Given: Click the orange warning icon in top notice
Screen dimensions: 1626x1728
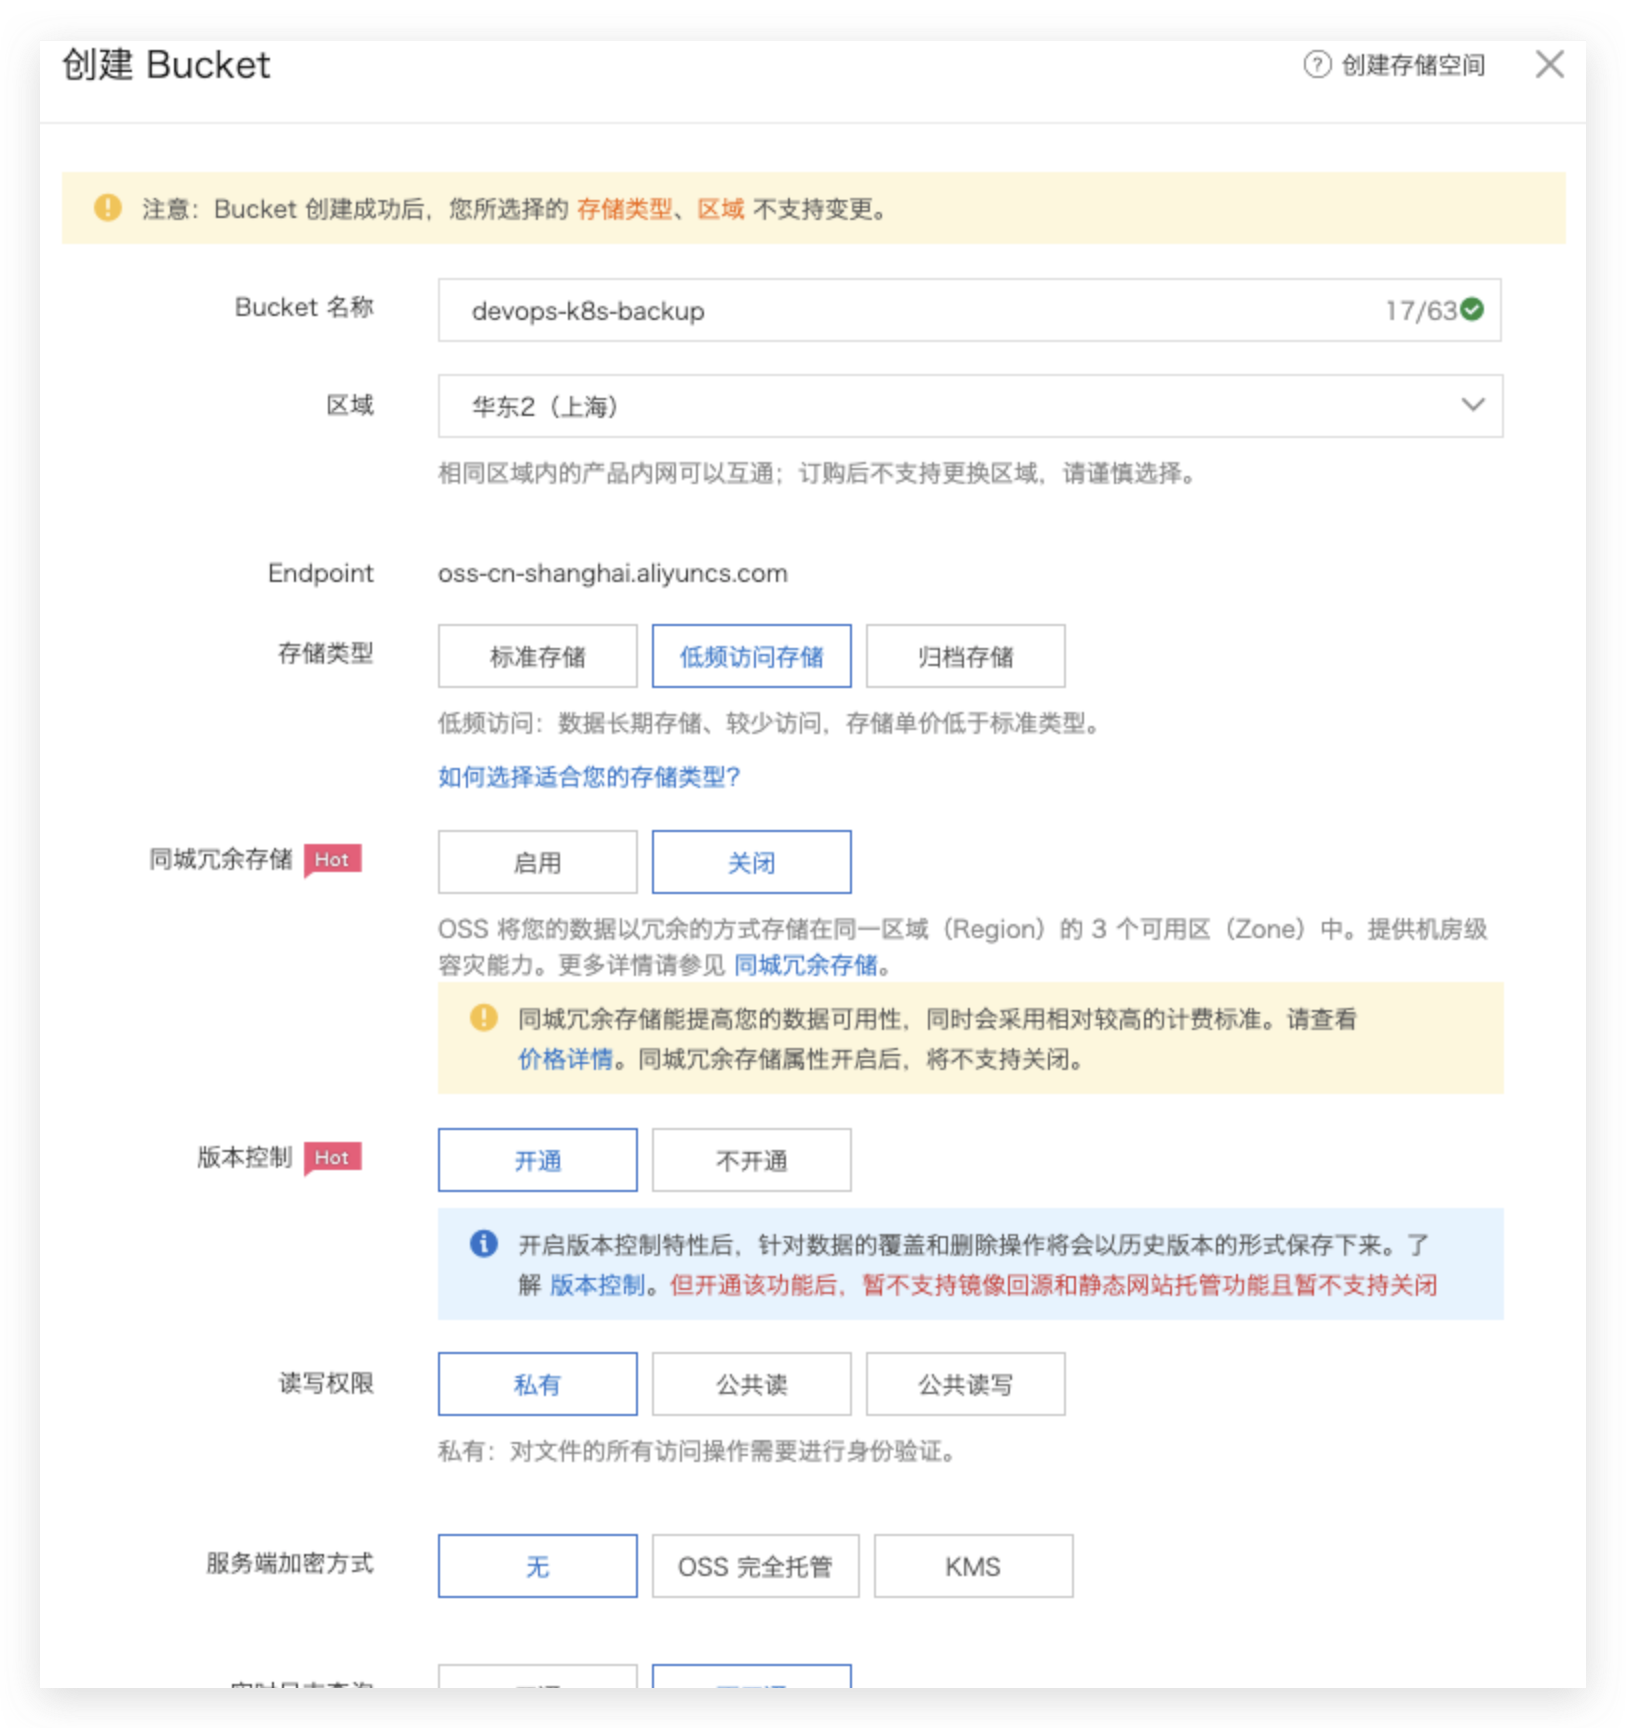Looking at the screenshot, I should (x=108, y=208).
